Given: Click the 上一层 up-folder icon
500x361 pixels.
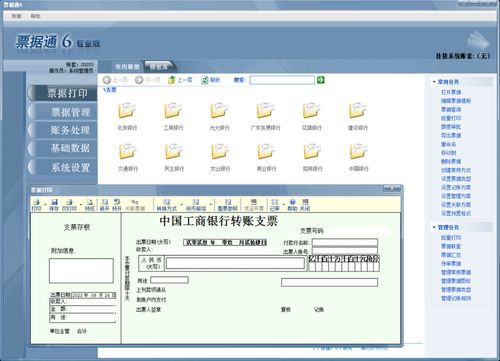Looking at the screenshot, I should [171, 80].
